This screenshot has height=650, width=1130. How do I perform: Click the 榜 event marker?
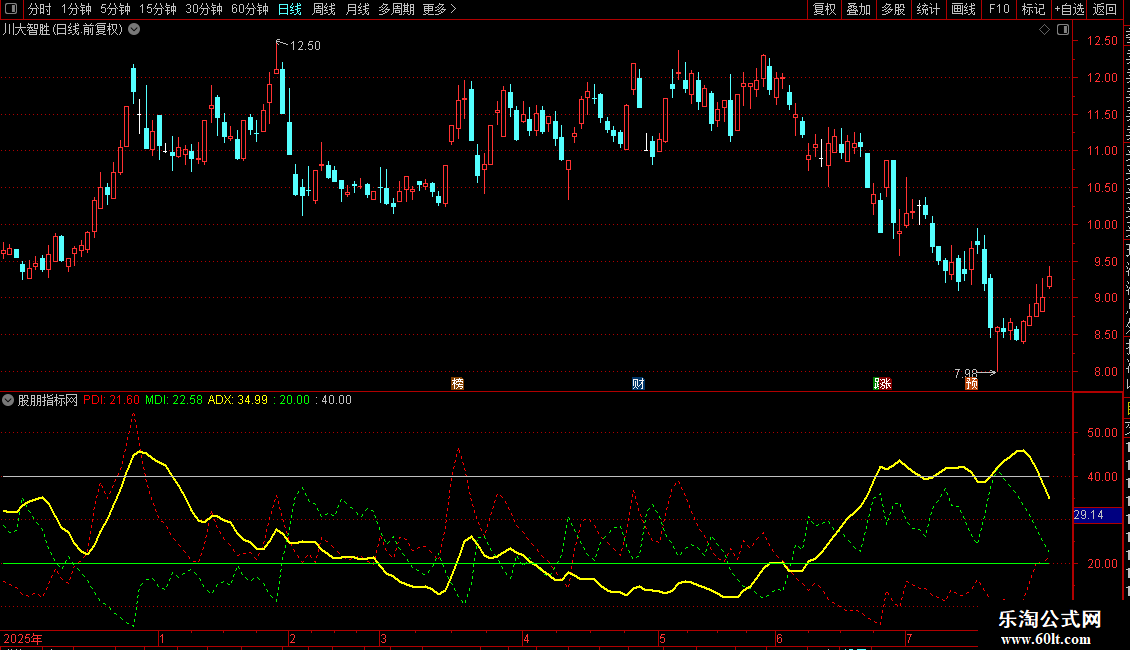click(458, 383)
